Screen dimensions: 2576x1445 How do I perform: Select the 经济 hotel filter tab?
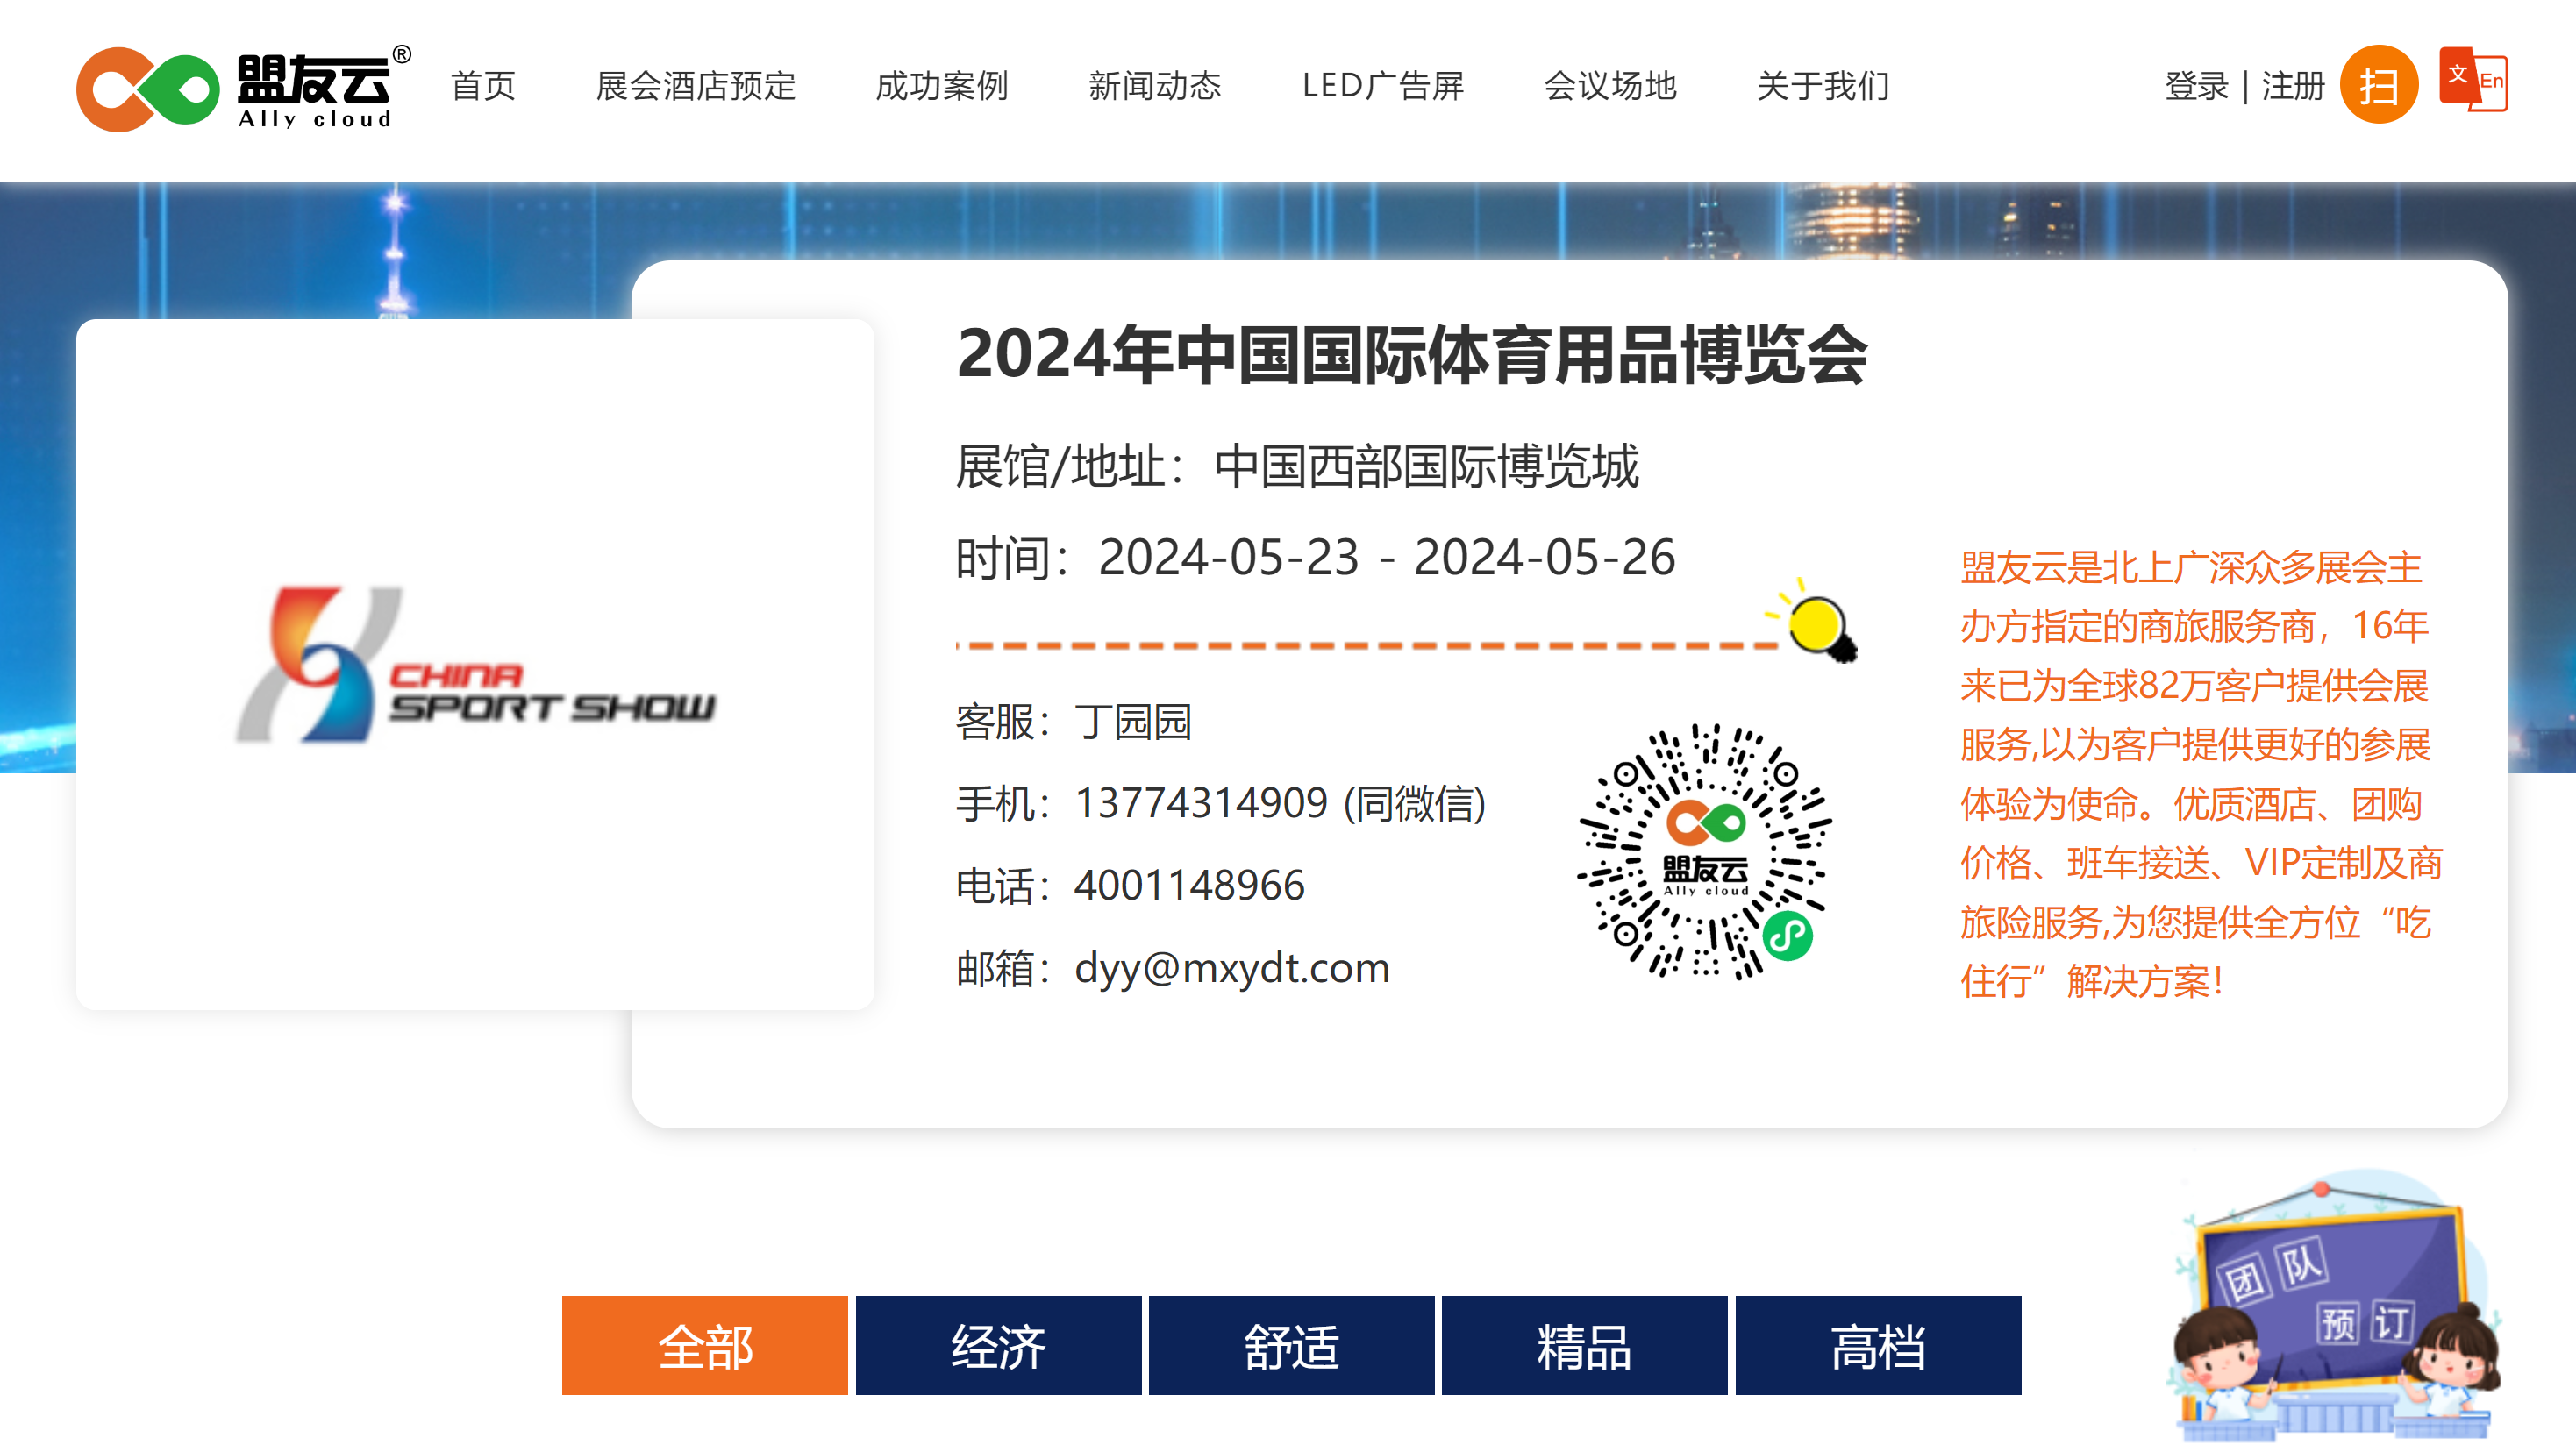coord(998,1345)
